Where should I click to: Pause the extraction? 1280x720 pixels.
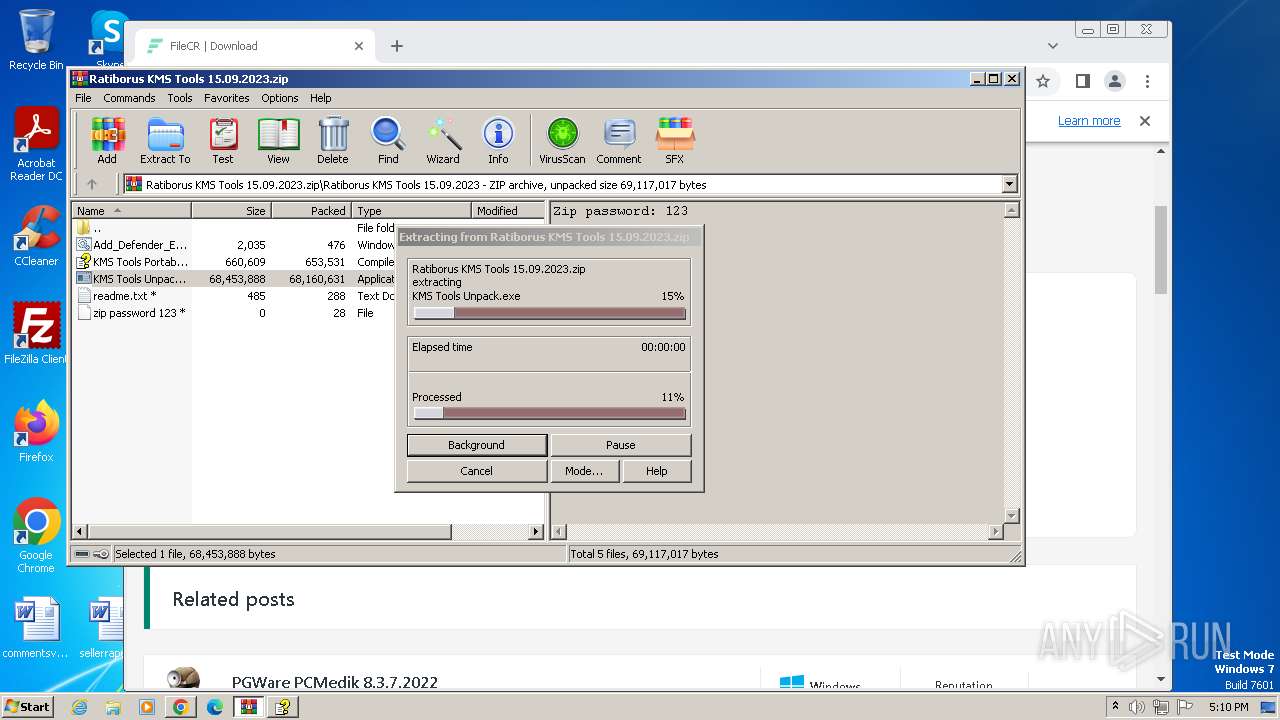(x=620, y=445)
